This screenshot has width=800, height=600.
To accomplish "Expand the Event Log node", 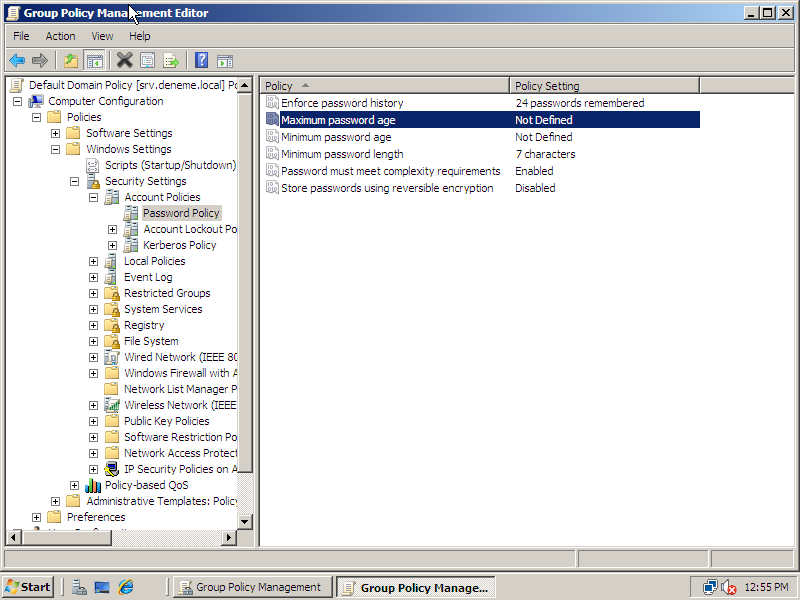I will point(93,278).
